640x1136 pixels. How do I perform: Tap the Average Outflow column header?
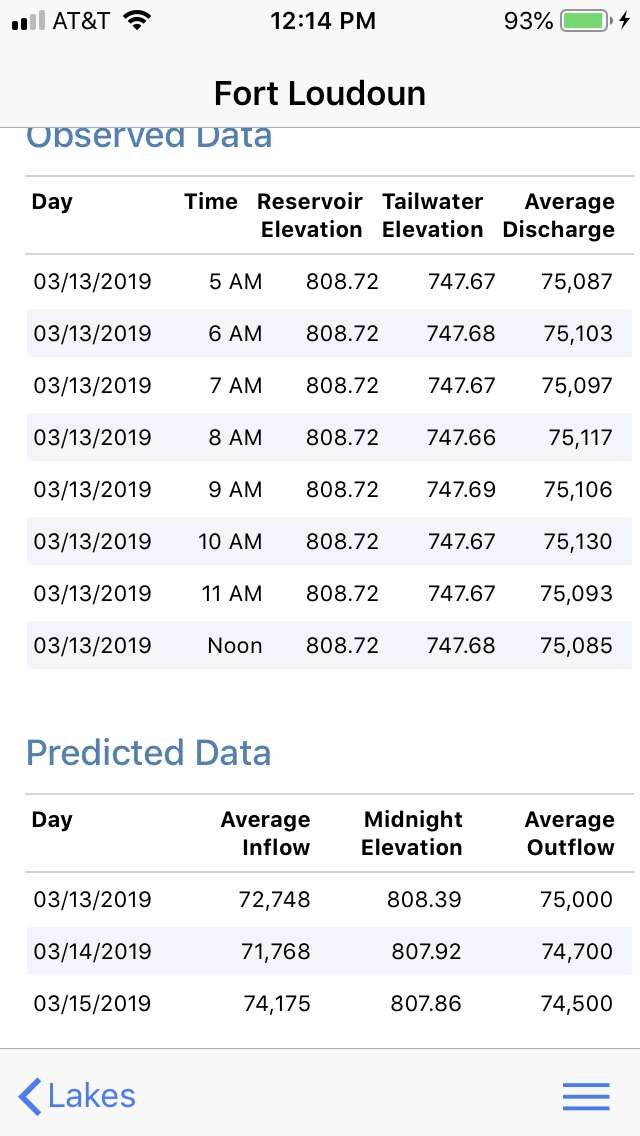[569, 833]
